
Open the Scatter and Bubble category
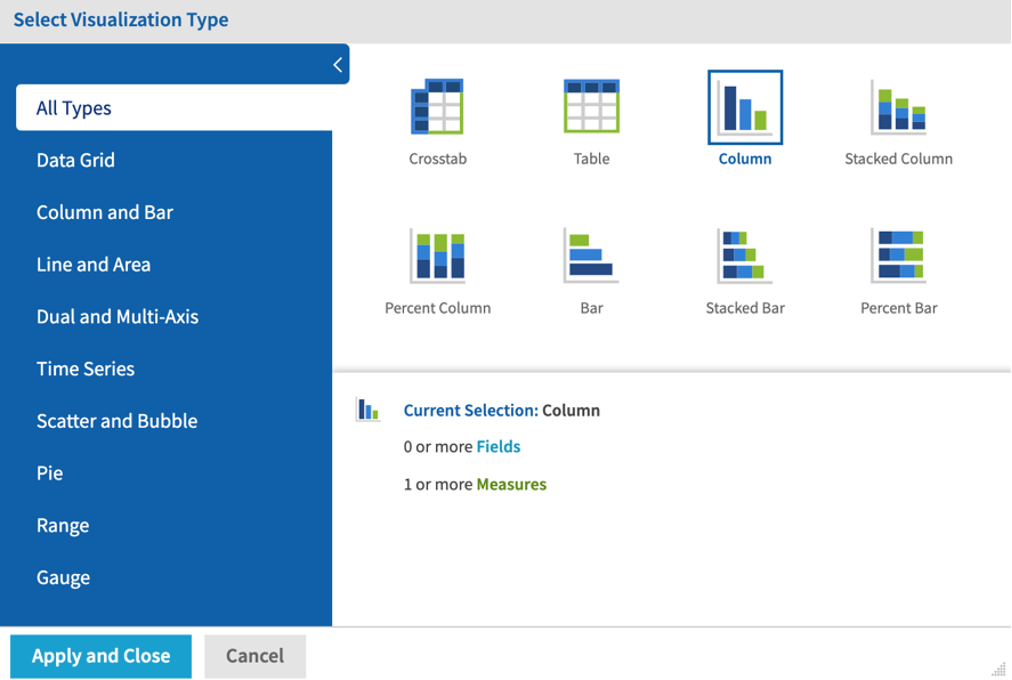tap(116, 420)
